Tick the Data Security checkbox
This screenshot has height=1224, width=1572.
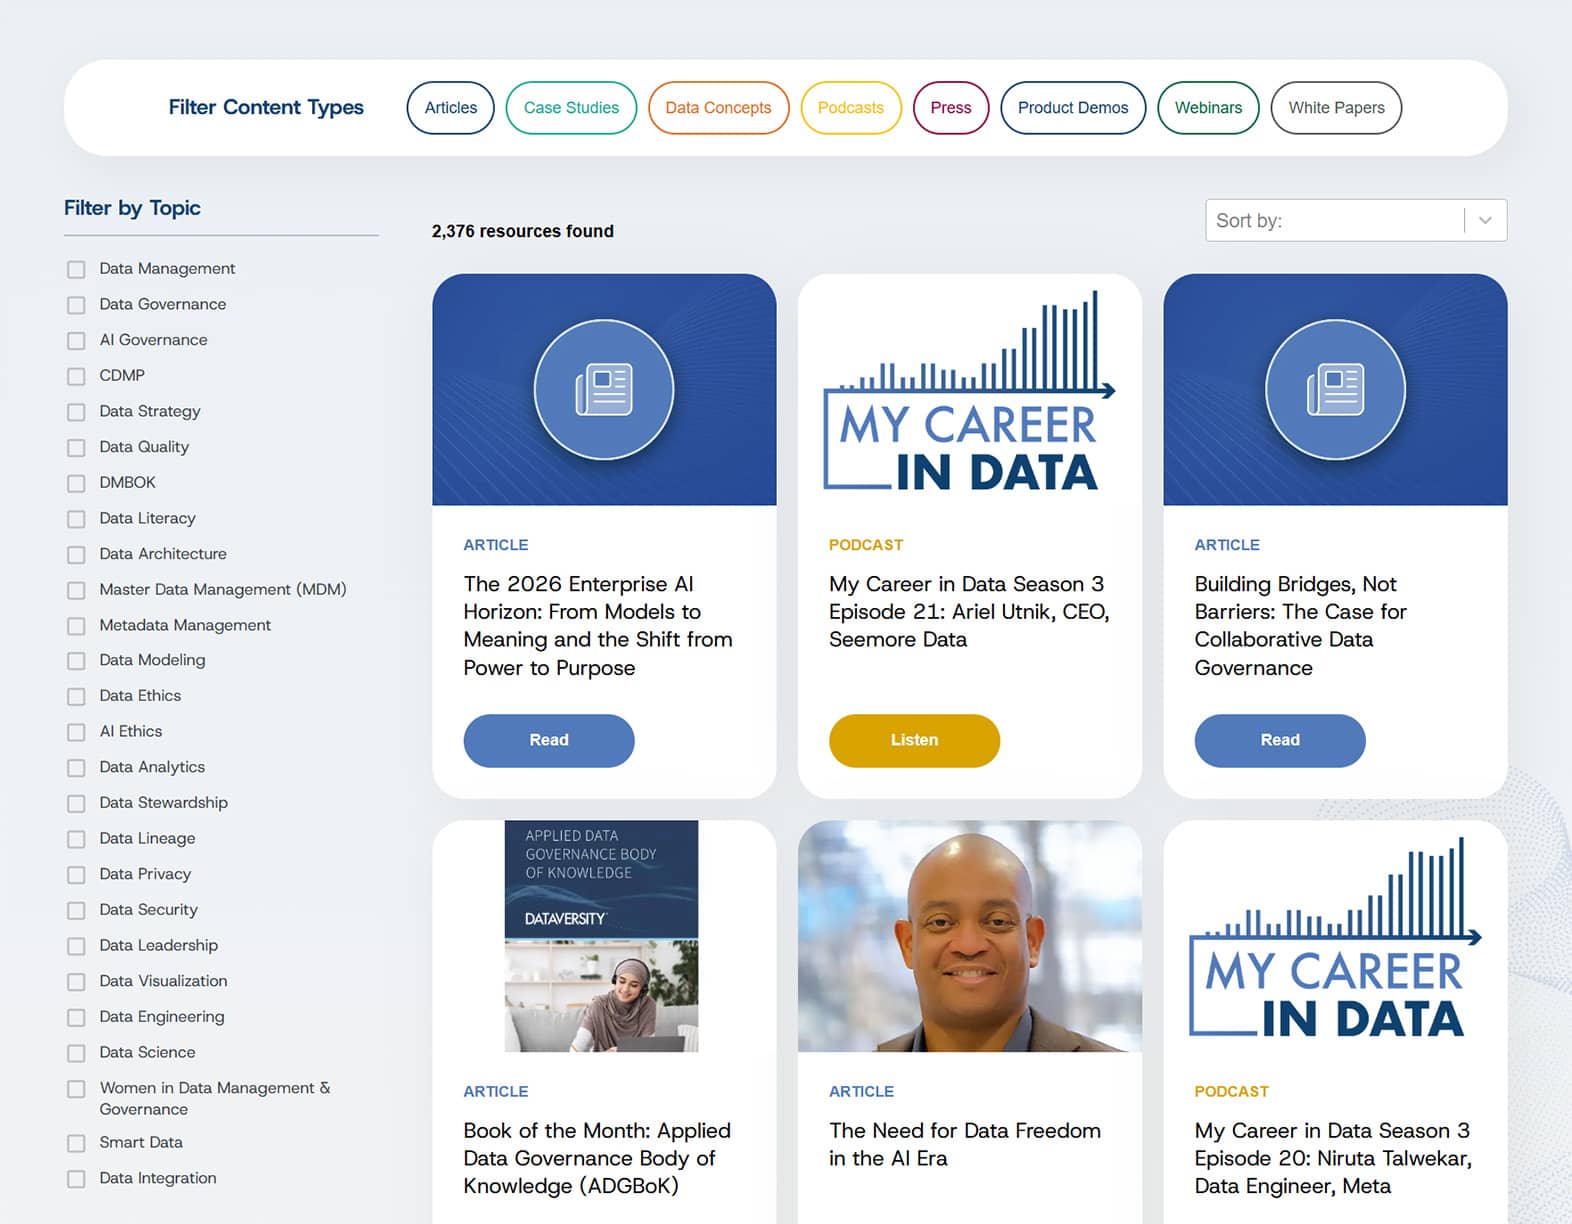tap(76, 910)
